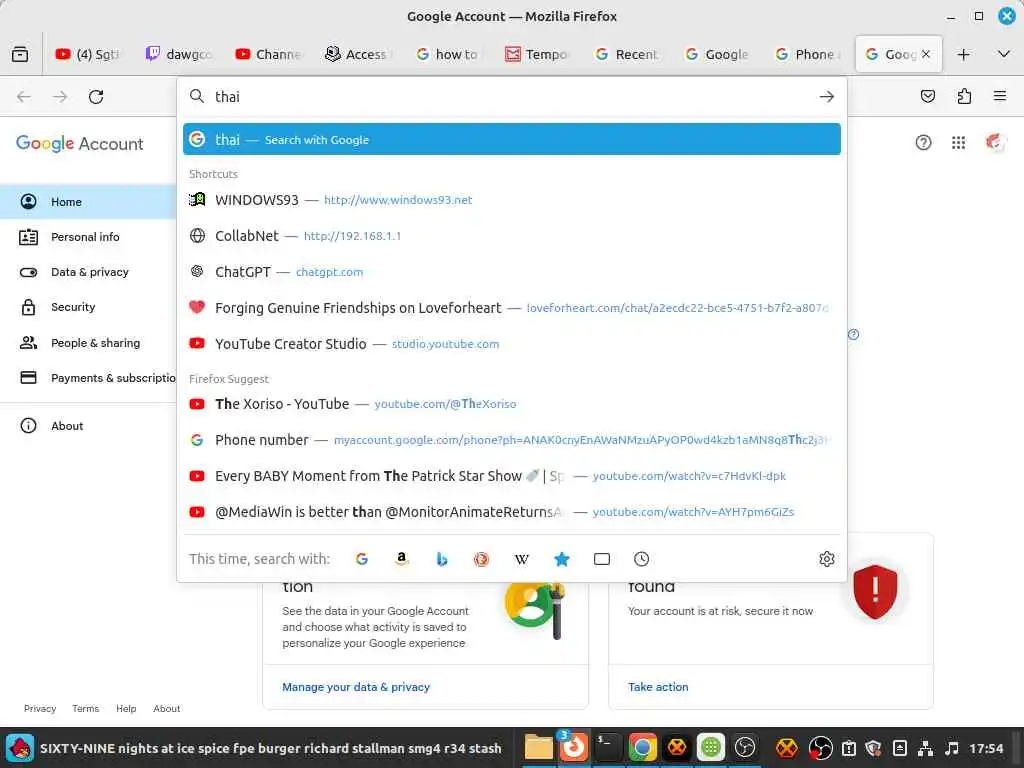Close the active Google Account tab
The width and height of the screenshot is (1024, 768).
point(926,54)
